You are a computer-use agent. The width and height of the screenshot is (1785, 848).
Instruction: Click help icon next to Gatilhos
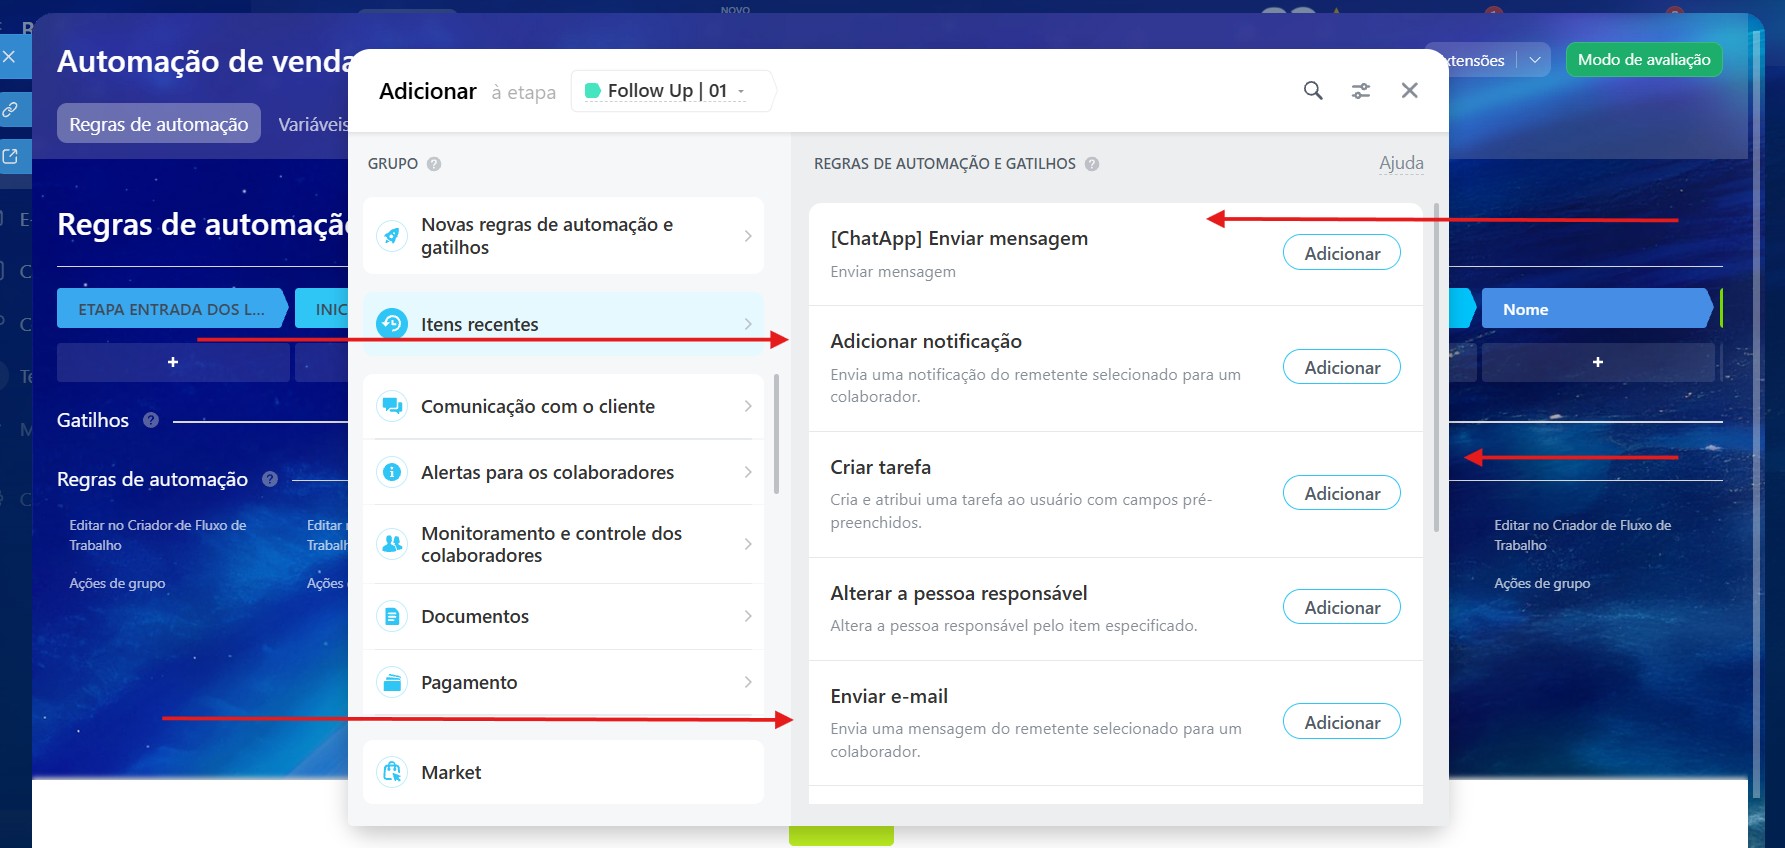(x=151, y=420)
